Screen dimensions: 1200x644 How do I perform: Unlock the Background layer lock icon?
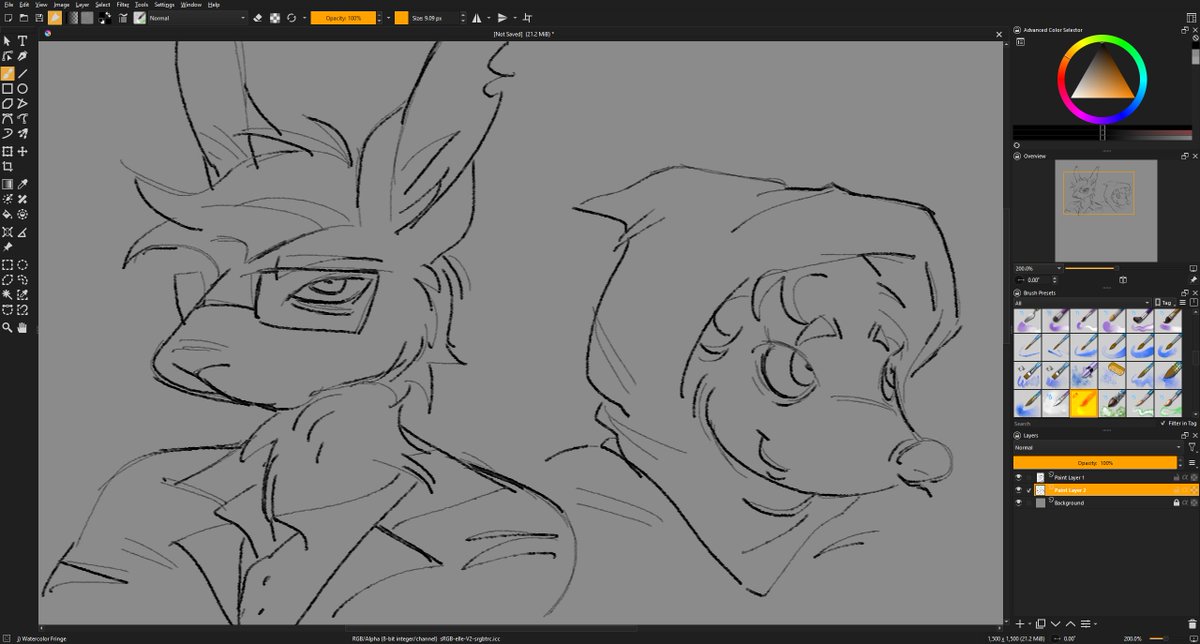click(1176, 503)
